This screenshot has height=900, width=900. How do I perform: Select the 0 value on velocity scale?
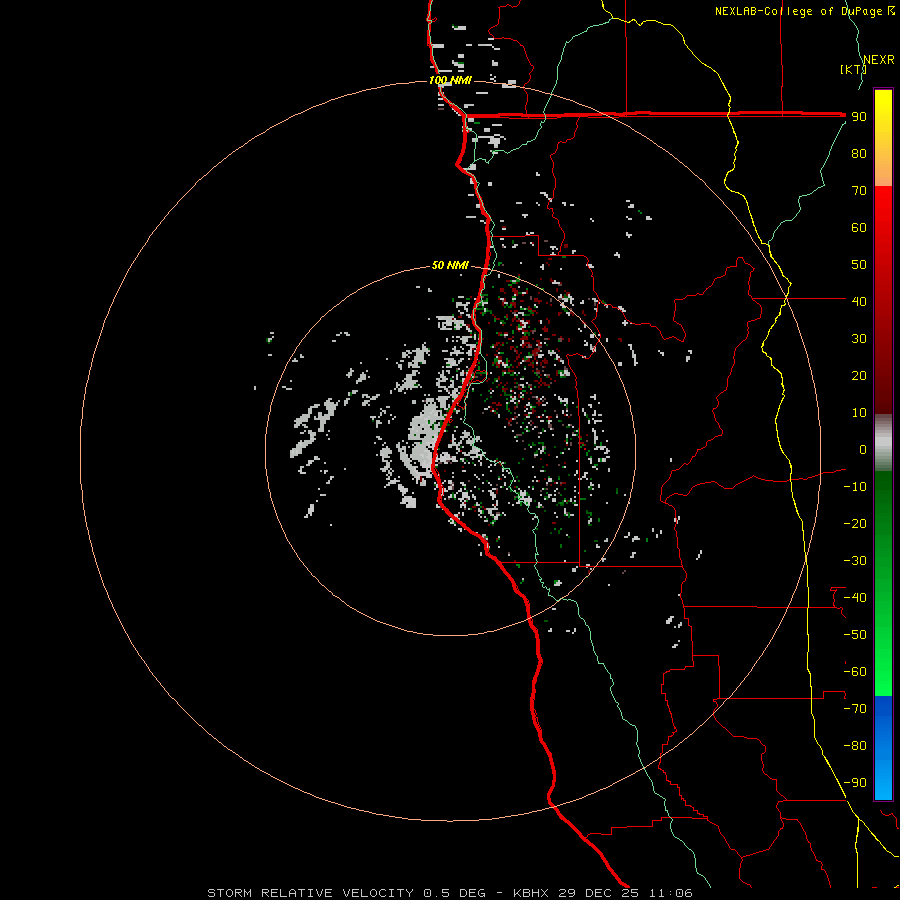coord(863,449)
